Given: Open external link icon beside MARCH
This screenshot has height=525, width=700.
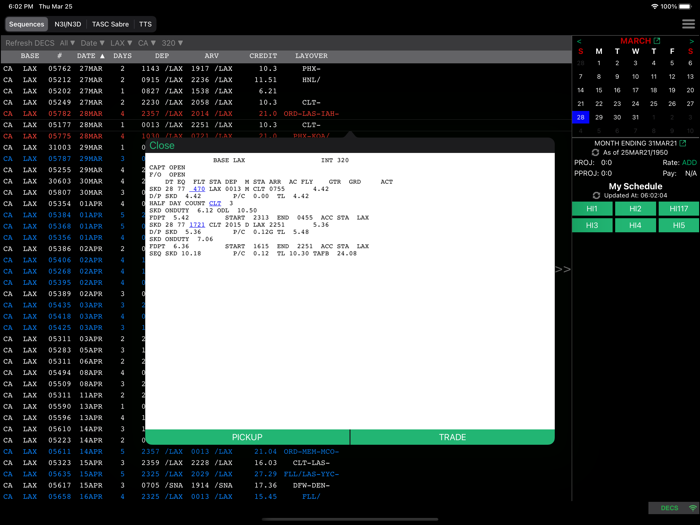Looking at the screenshot, I should (x=657, y=41).
